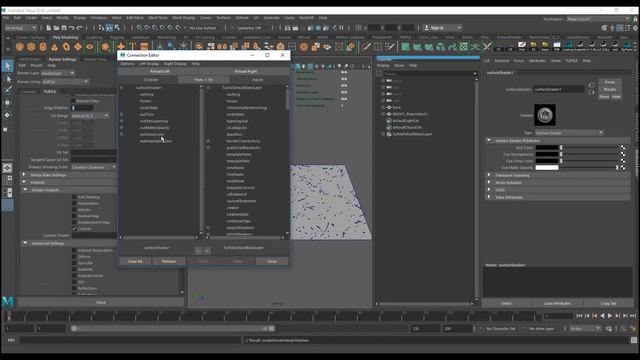Enable the Albedo checkbox
Viewport: 640px width, 360px height.
pyautogui.click(x=74, y=210)
